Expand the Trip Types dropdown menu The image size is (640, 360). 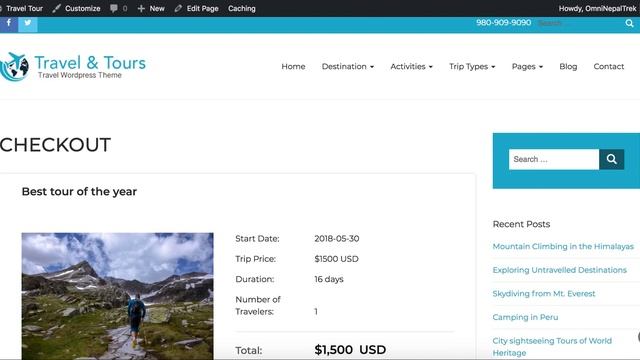click(x=472, y=67)
